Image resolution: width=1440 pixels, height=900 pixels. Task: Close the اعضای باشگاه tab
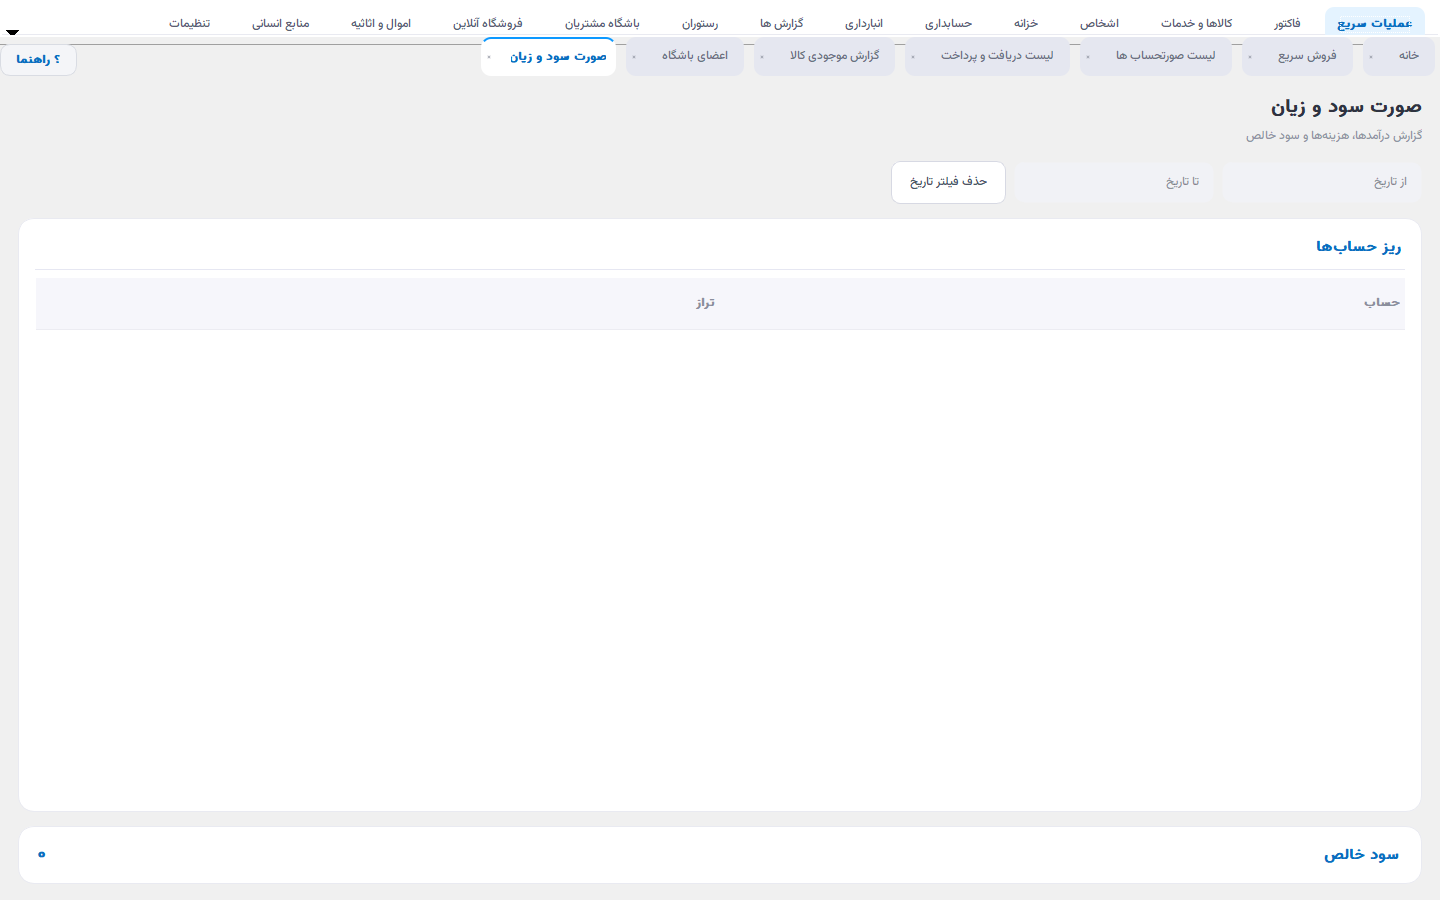(634, 57)
